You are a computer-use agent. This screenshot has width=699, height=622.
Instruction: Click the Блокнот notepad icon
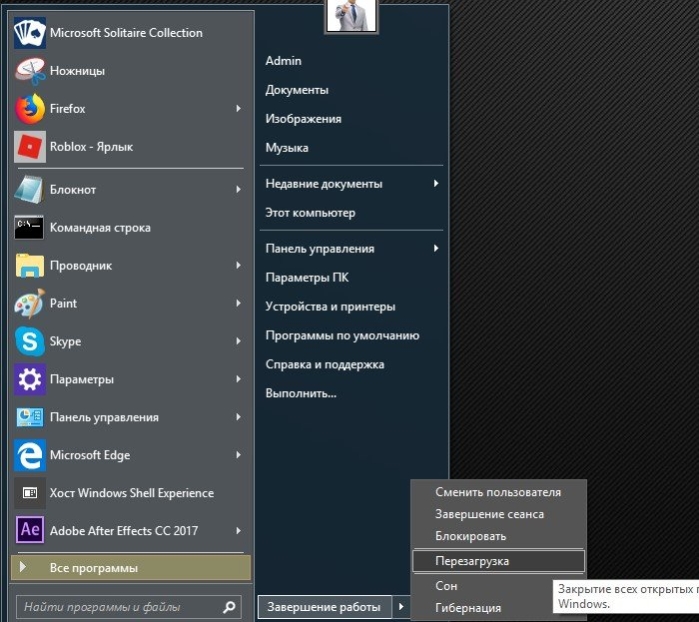coord(29,189)
